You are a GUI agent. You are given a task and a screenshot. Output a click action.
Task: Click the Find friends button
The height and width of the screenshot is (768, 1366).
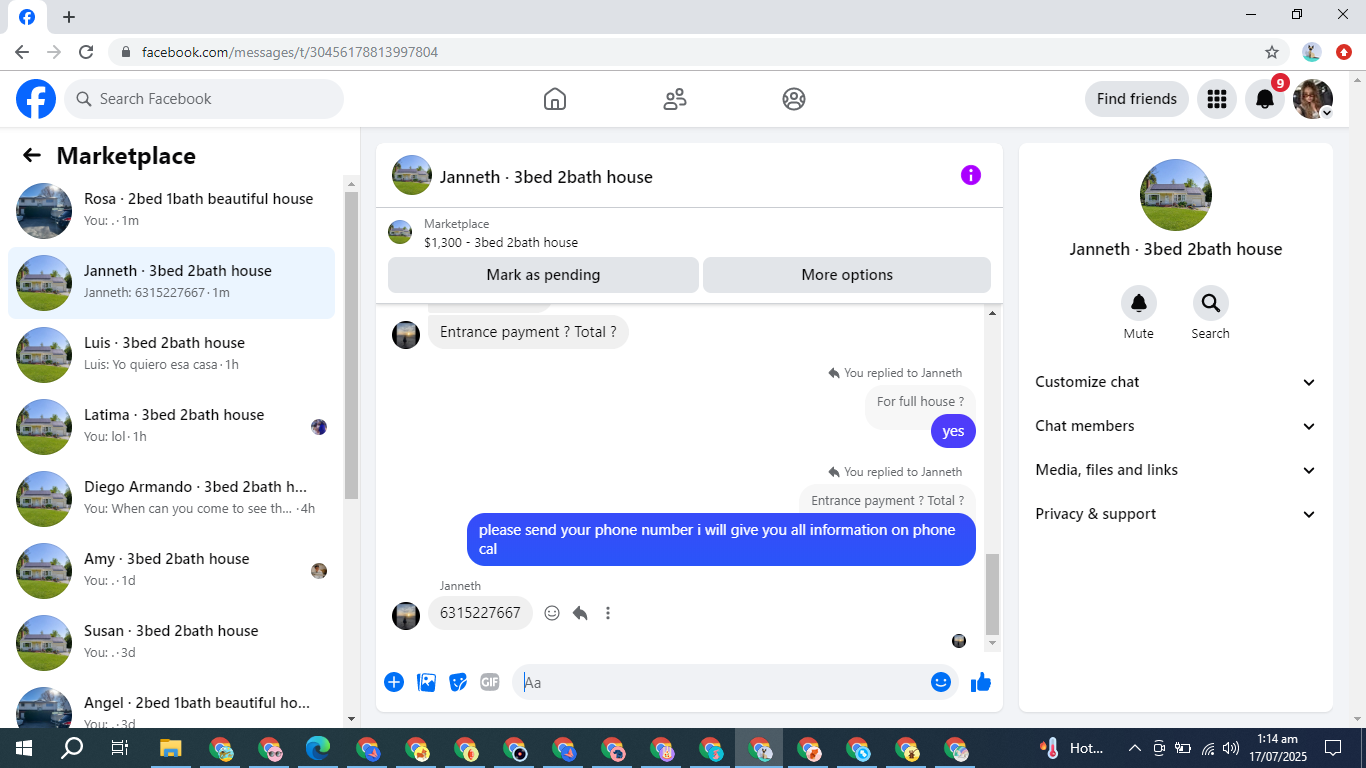[x=1137, y=99]
